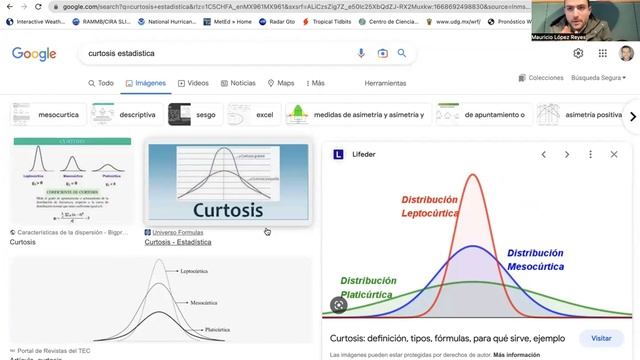Viewport: 640px width, 360px height.
Task: Select the mesocurtica suggestion chip
Action: pyautogui.click(x=48, y=115)
